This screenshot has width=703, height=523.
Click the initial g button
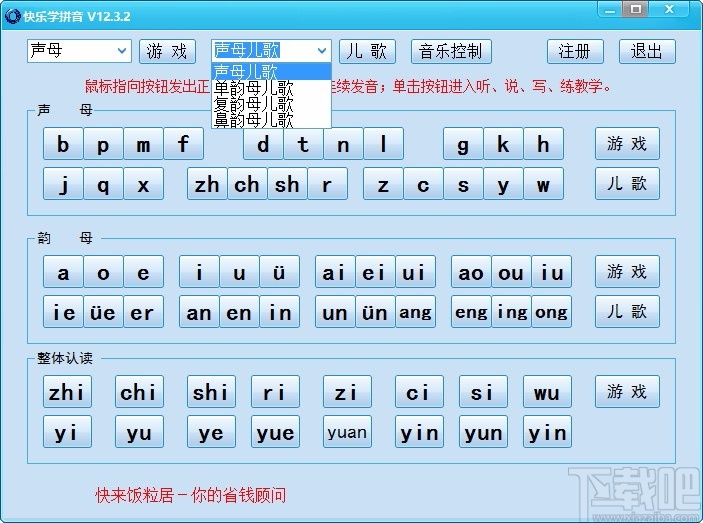pos(463,143)
